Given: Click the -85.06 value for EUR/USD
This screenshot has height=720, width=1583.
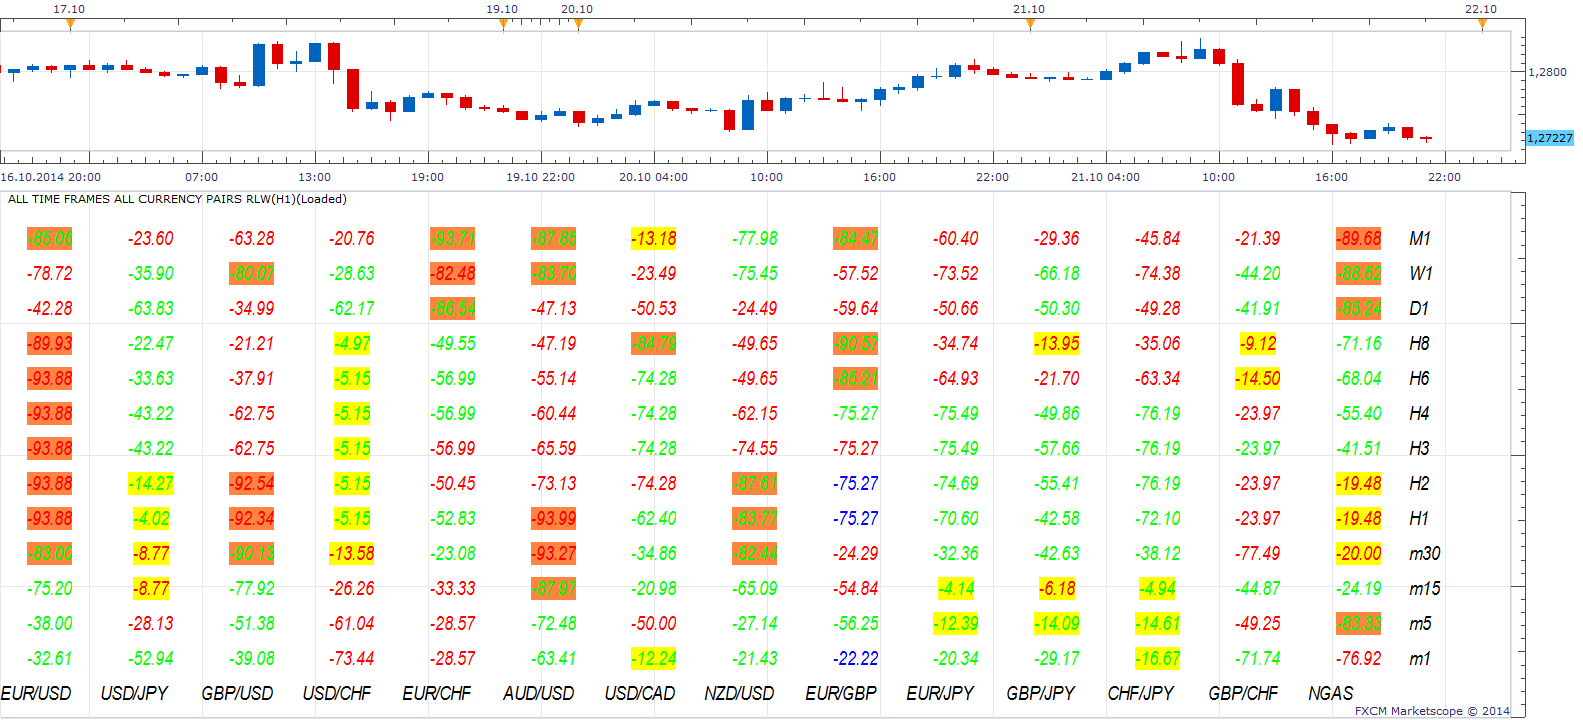Looking at the screenshot, I should pos(50,239).
